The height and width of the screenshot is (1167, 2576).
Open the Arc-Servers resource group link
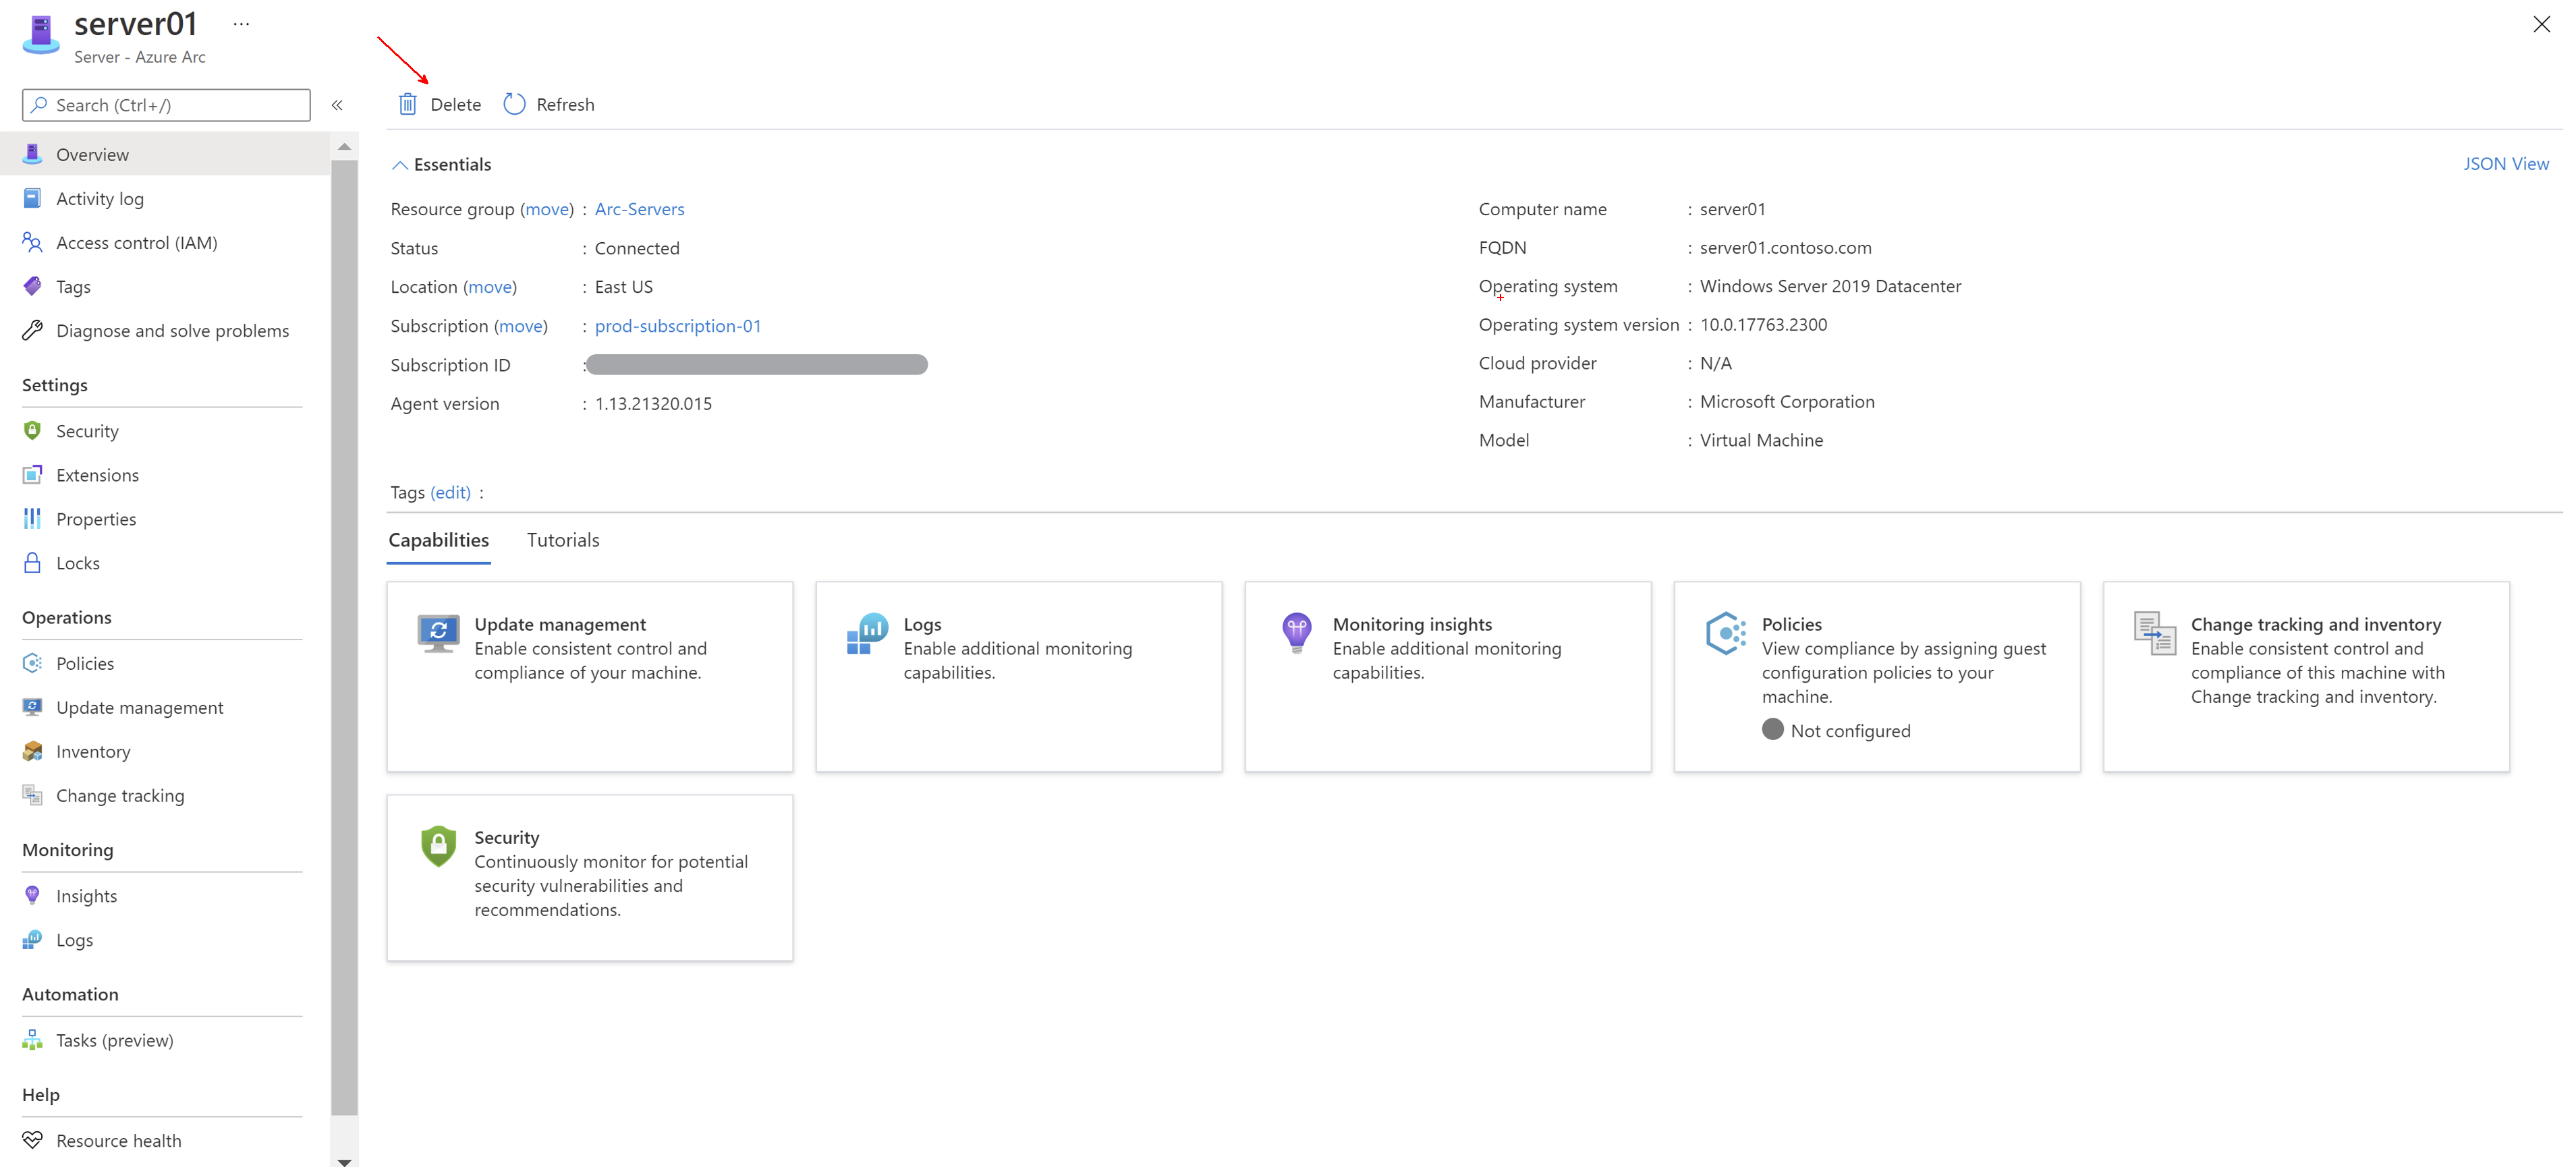click(639, 209)
